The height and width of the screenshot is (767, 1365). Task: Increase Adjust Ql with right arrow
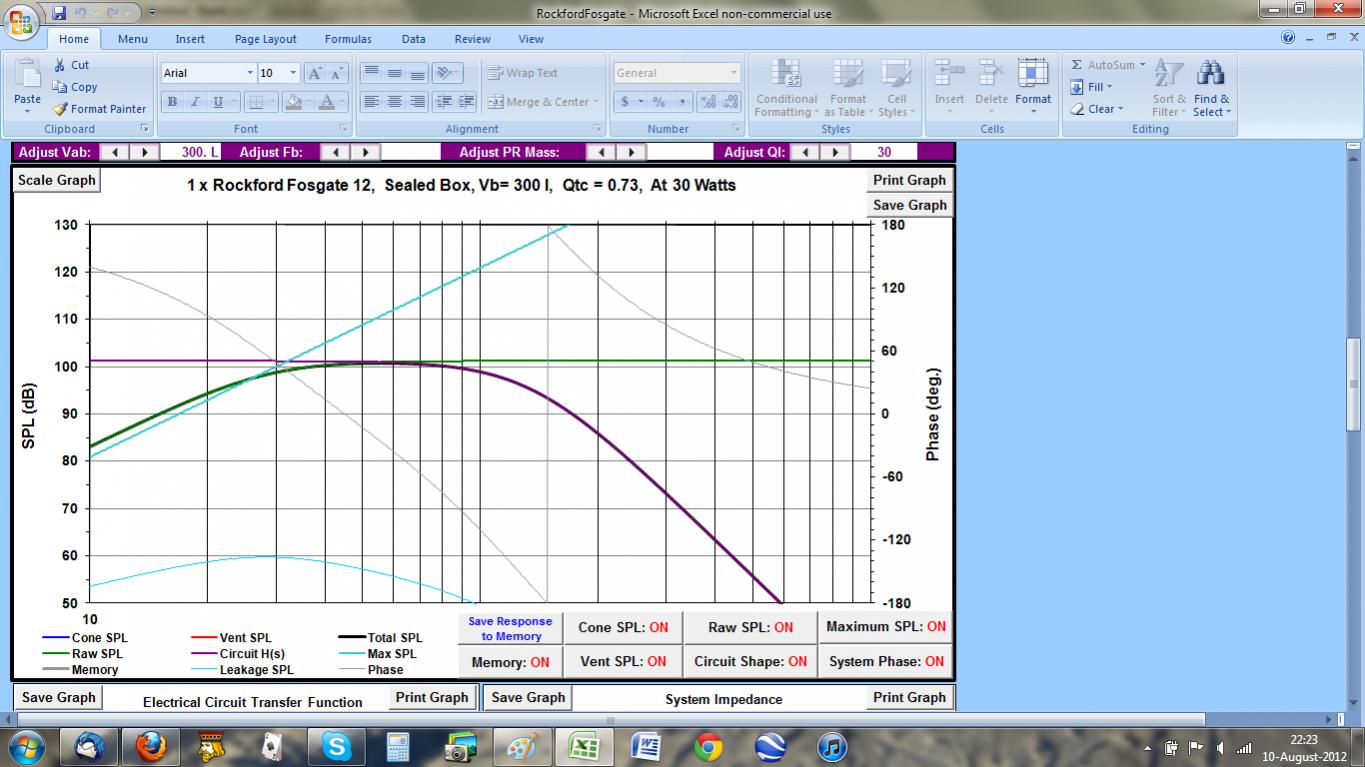[835, 152]
